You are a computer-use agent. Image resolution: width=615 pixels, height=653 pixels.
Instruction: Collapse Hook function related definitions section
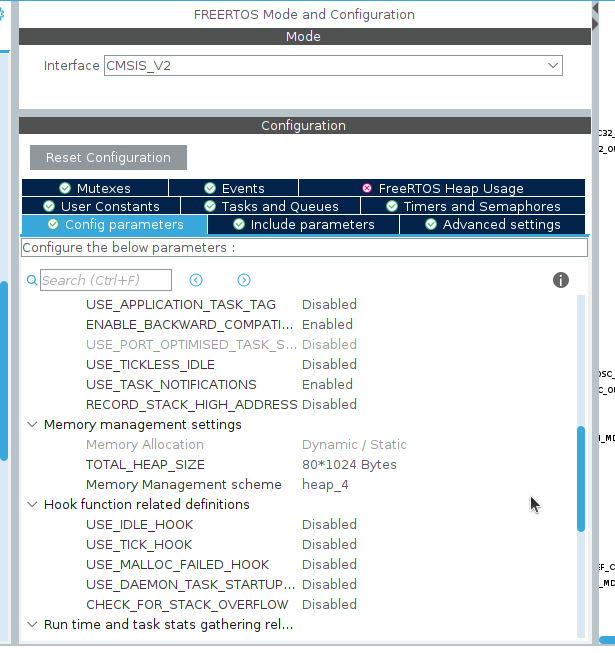click(x=32, y=505)
